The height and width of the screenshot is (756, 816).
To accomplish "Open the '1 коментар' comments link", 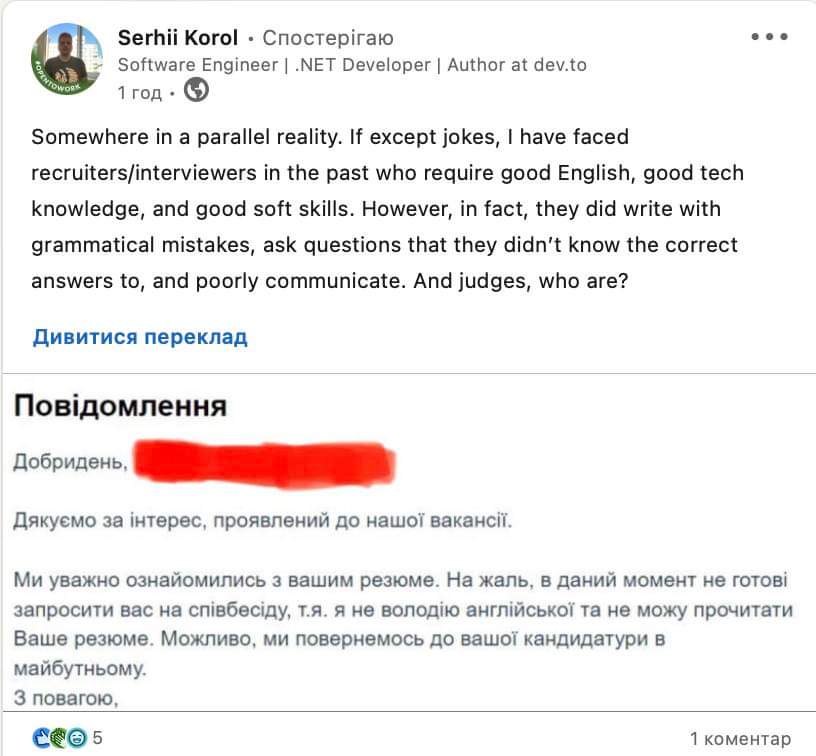I will [740, 739].
